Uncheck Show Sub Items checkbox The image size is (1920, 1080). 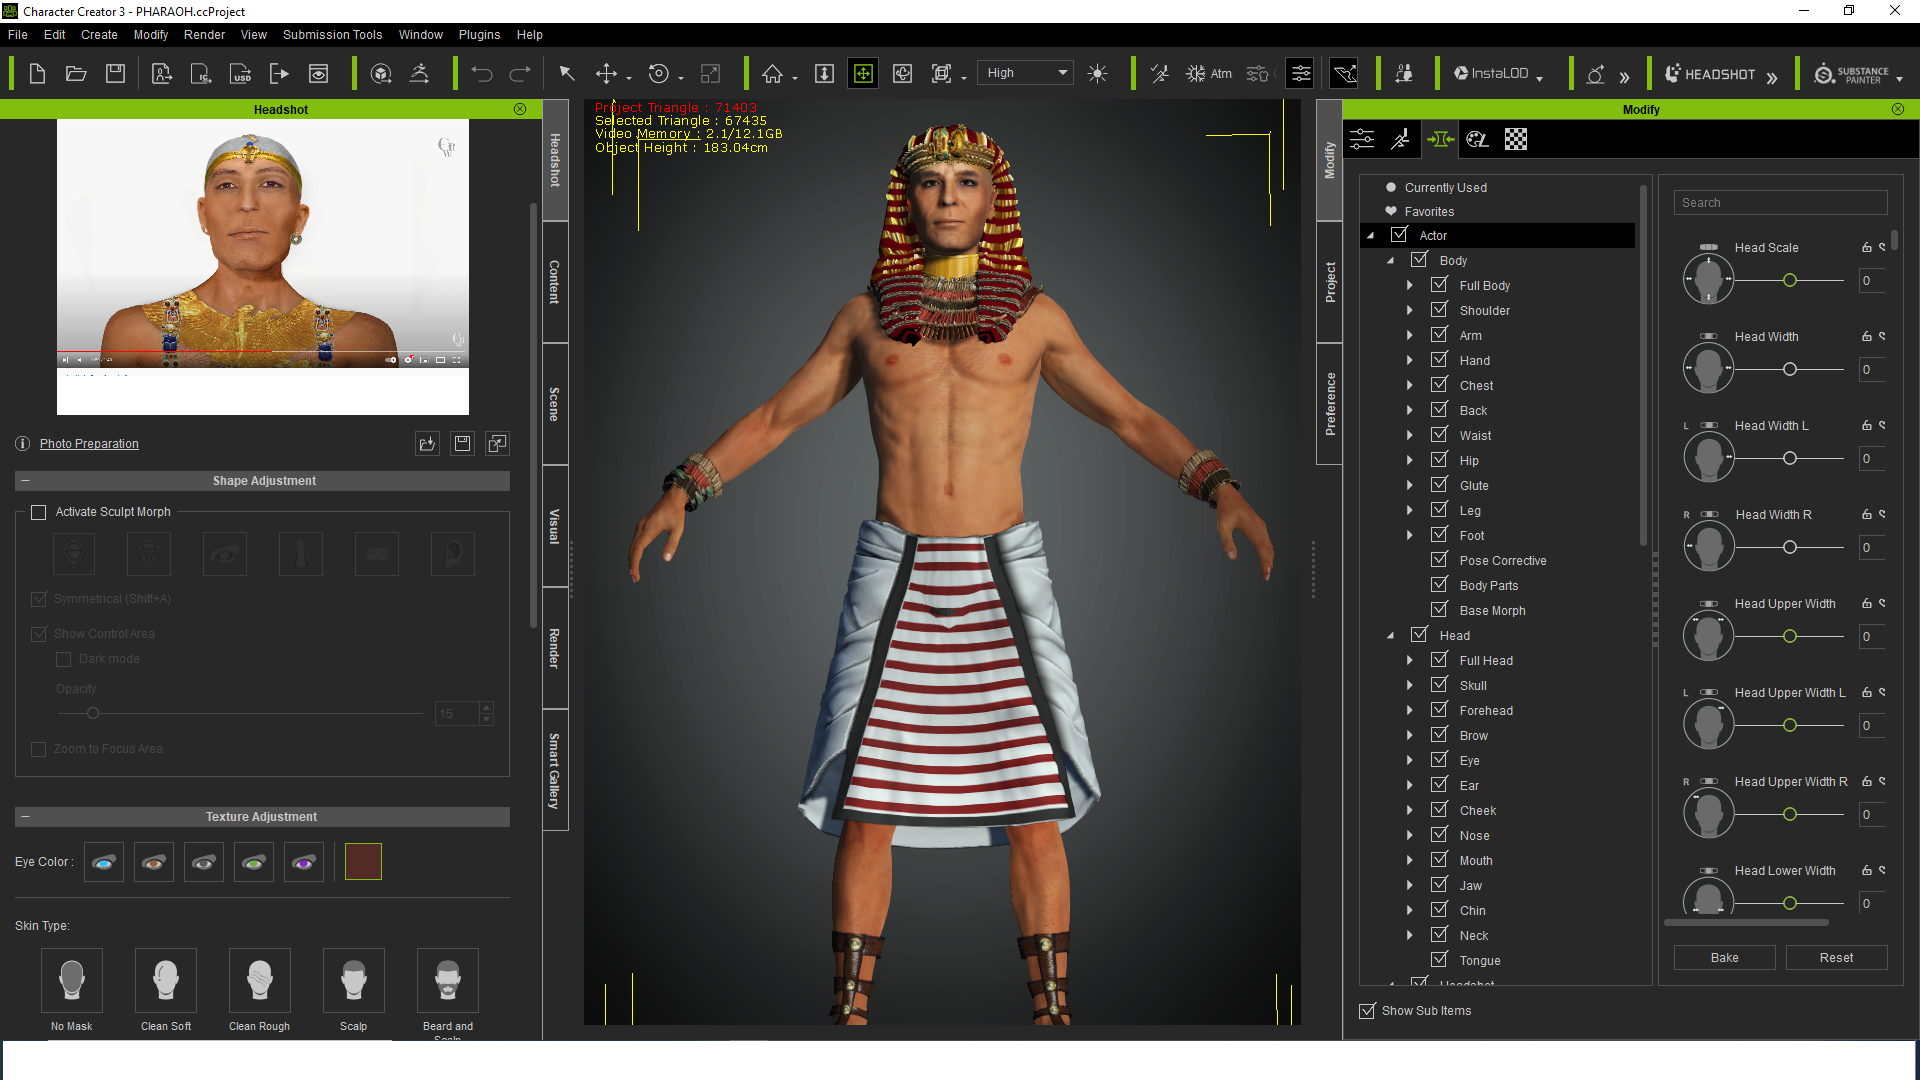click(1367, 1011)
